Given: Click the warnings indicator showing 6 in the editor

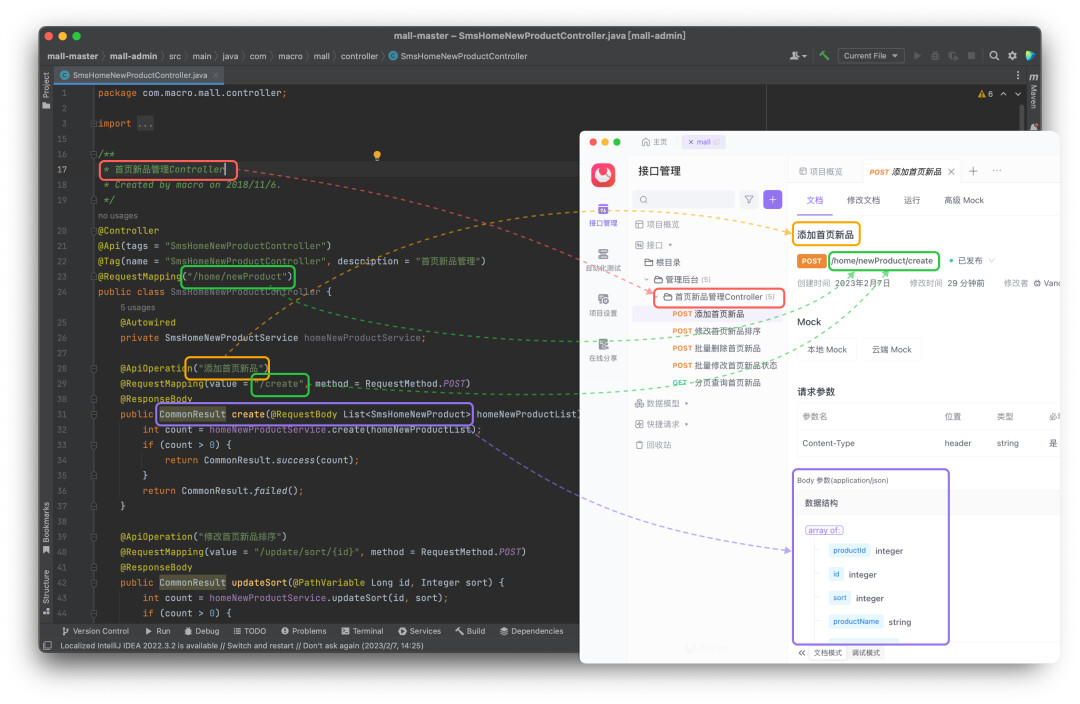Looking at the screenshot, I should click(x=986, y=94).
